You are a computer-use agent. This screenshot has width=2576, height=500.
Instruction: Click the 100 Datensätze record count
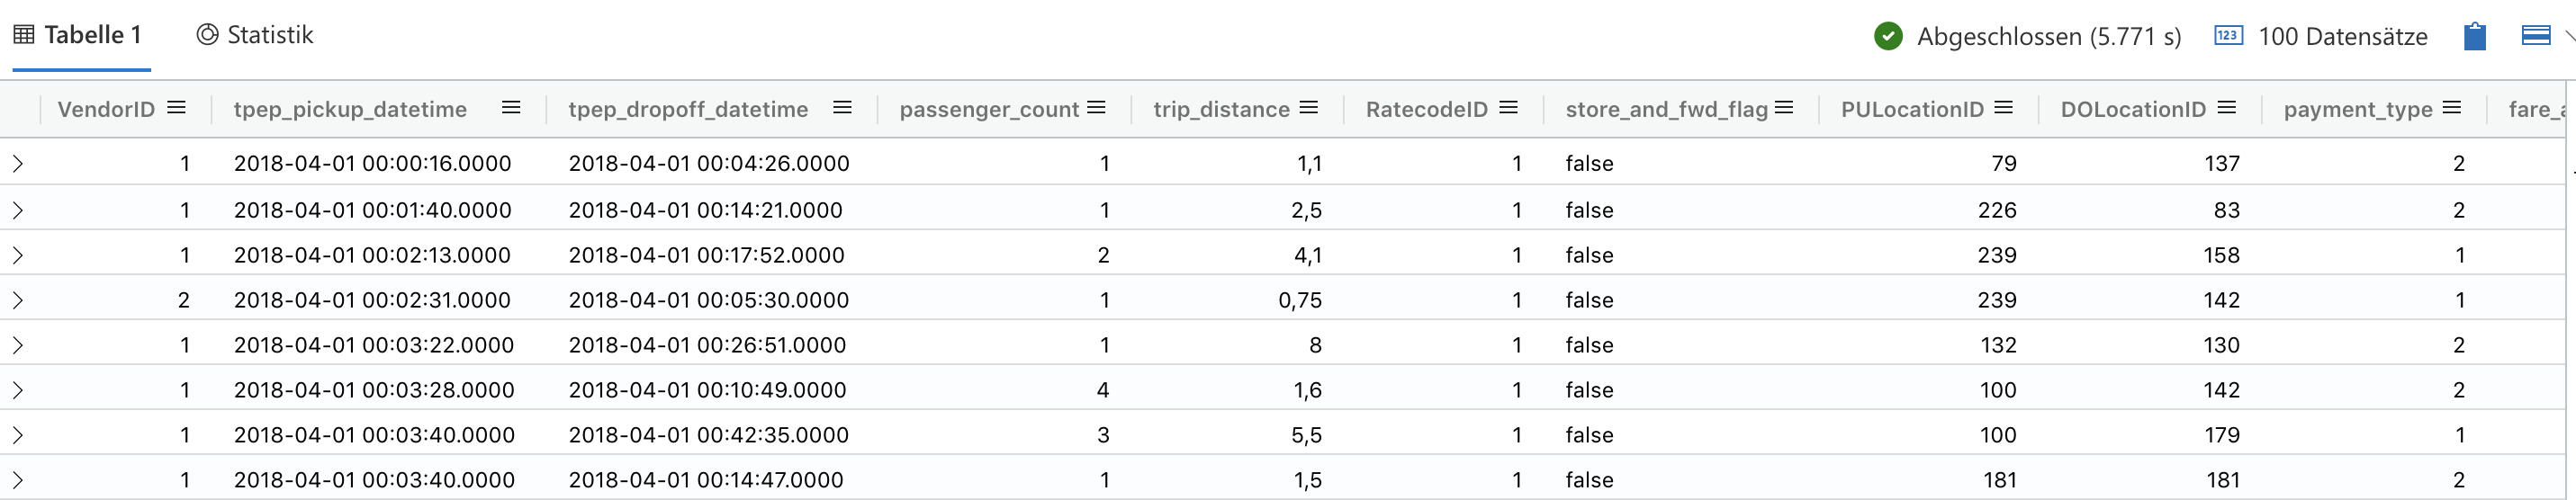pyautogui.click(x=2321, y=37)
